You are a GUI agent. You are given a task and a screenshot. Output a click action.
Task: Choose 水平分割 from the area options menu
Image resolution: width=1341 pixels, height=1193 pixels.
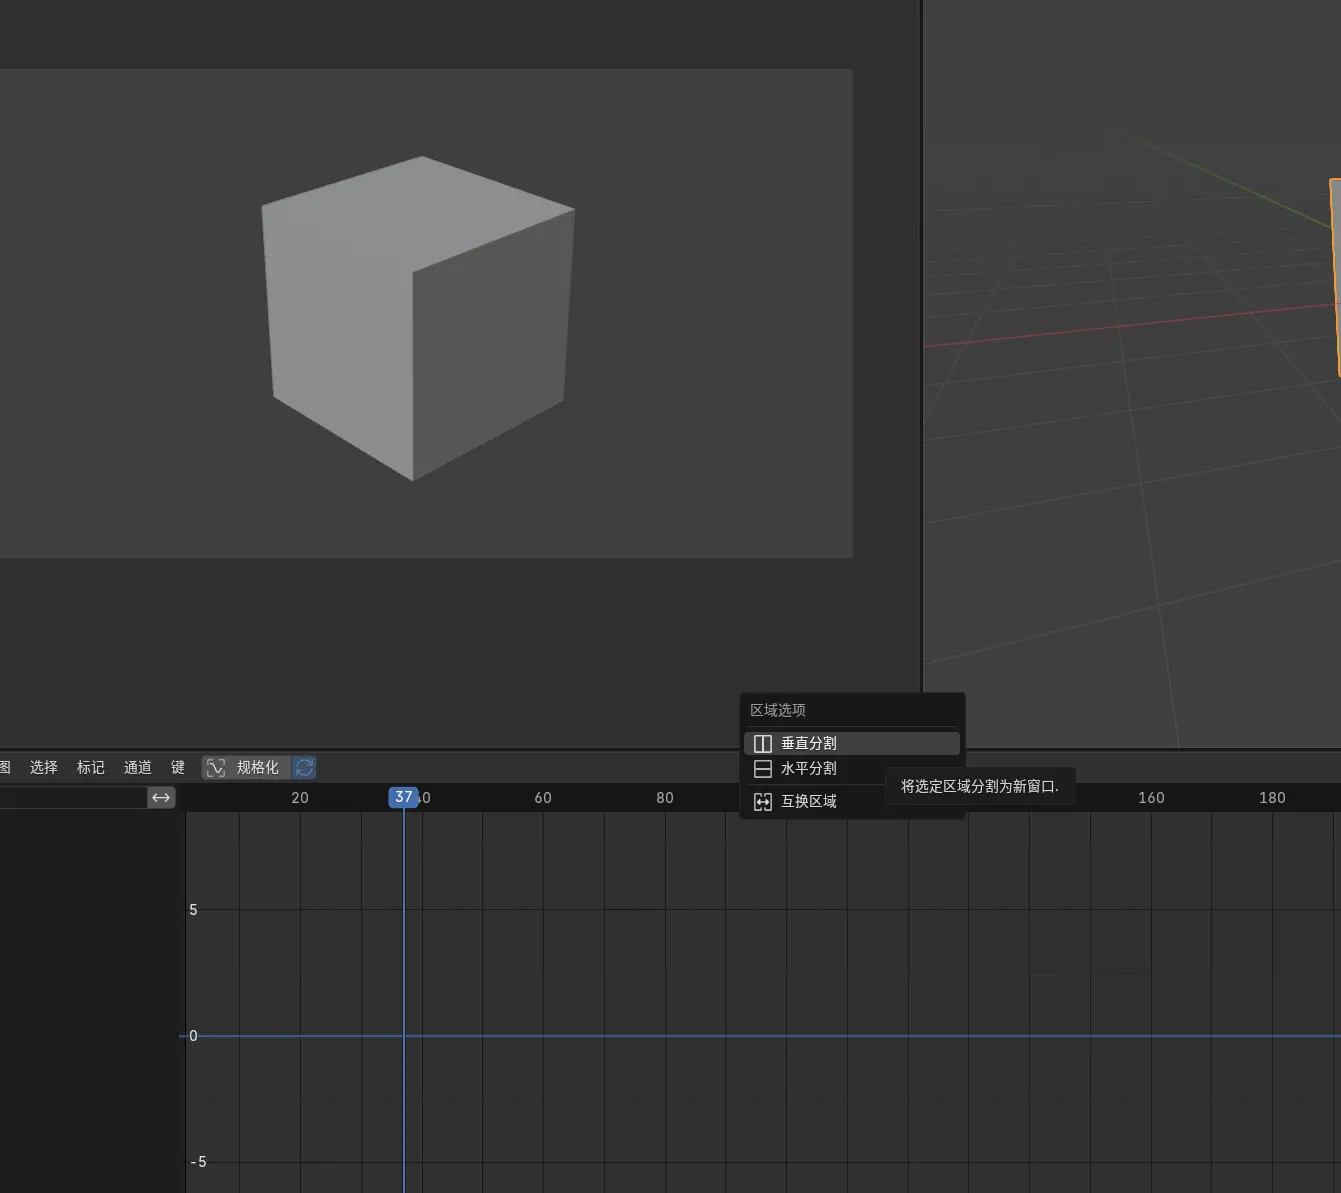(x=852, y=769)
